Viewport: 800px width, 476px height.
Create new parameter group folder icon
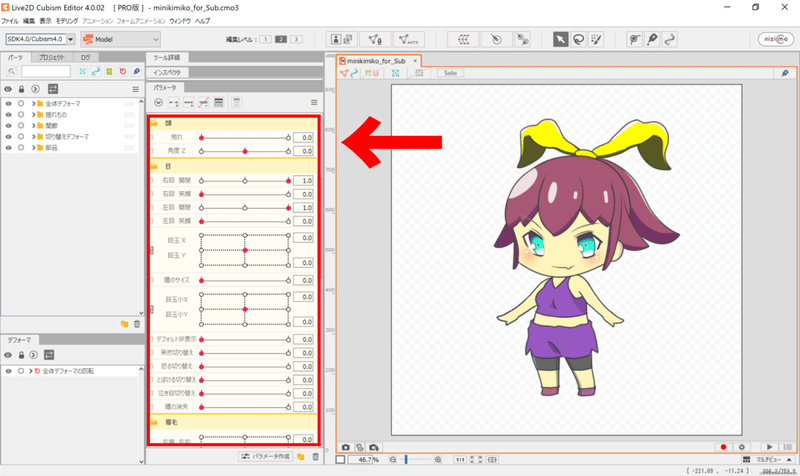click(301, 457)
